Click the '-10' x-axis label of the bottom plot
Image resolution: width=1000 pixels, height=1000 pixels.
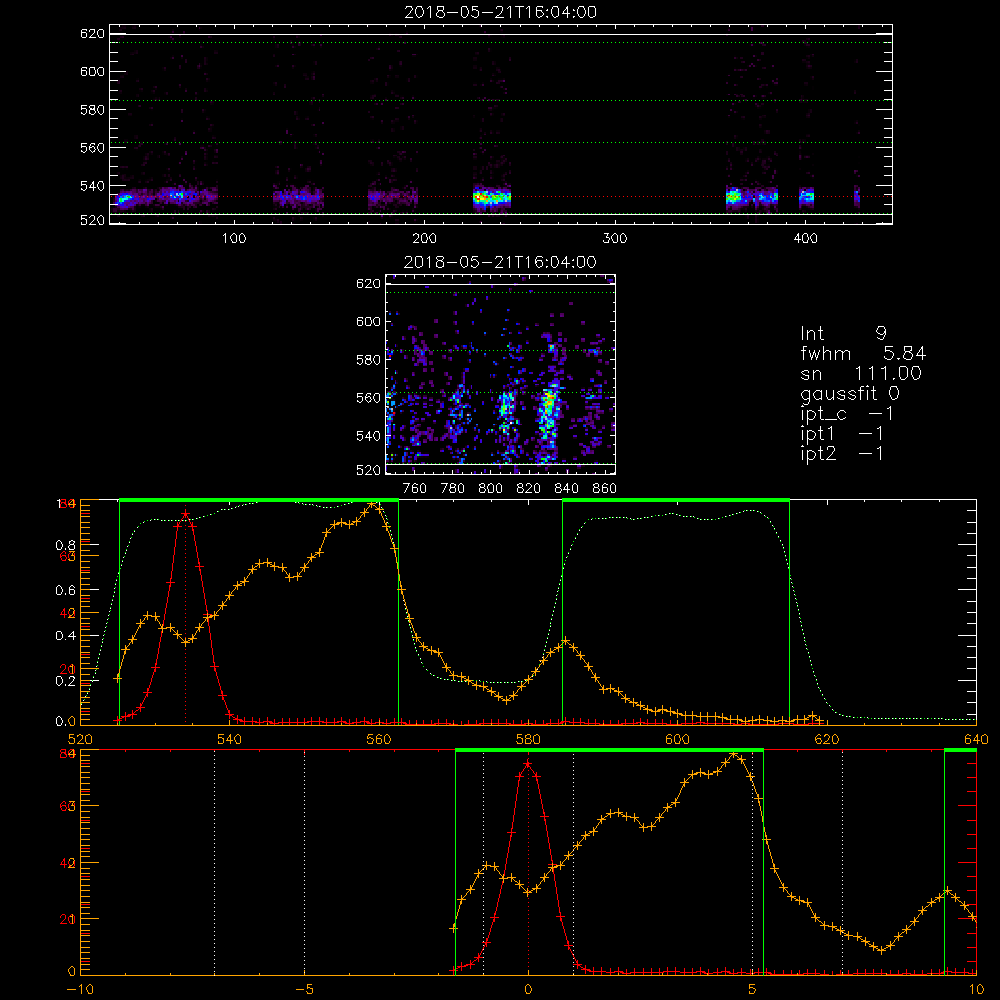[80, 989]
